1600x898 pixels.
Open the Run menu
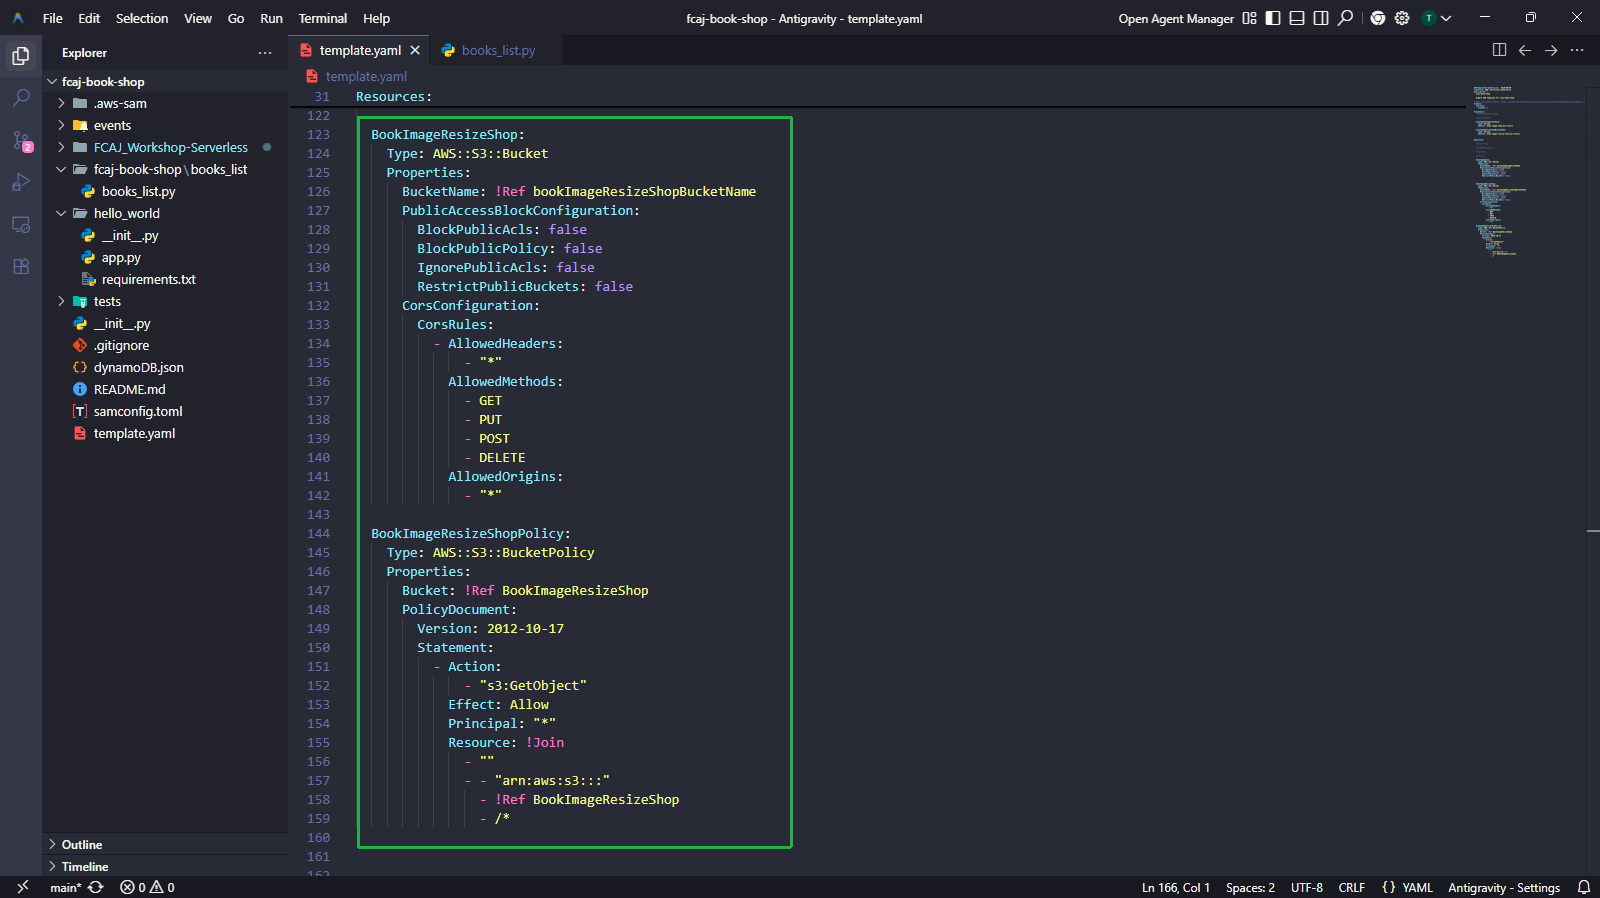[271, 18]
